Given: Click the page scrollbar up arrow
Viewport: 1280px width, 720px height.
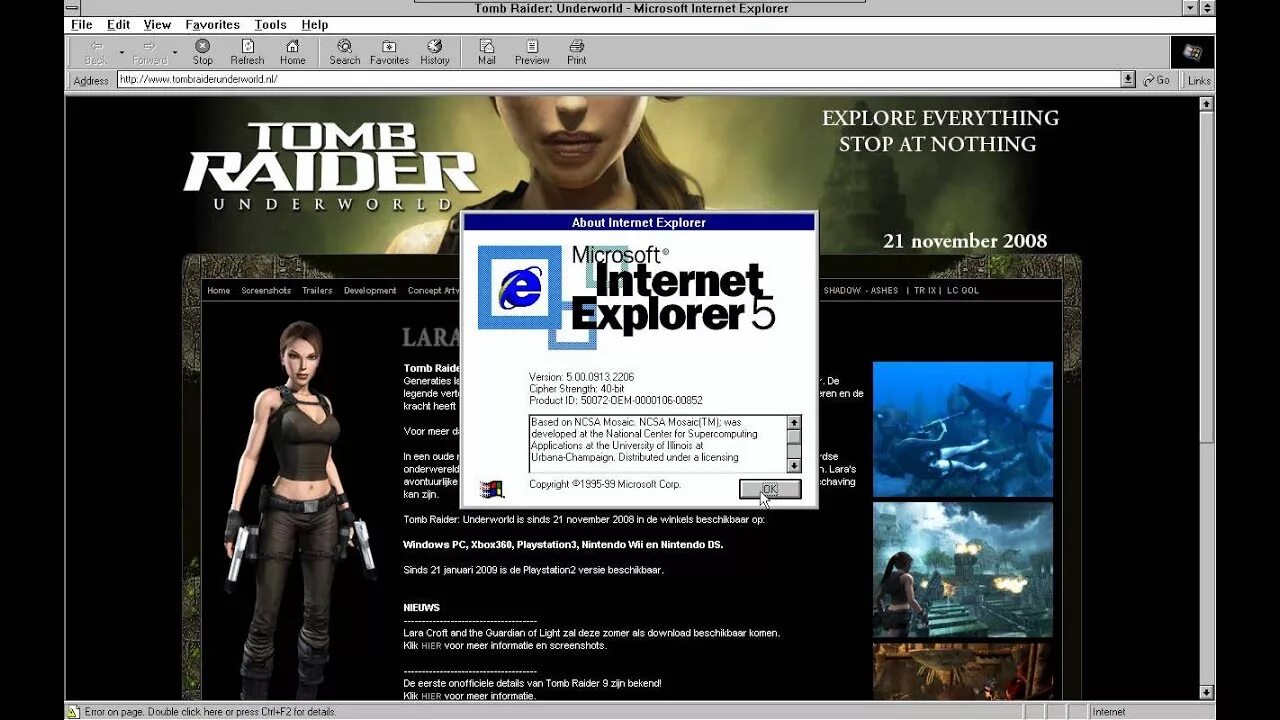Looking at the screenshot, I should point(1206,103).
